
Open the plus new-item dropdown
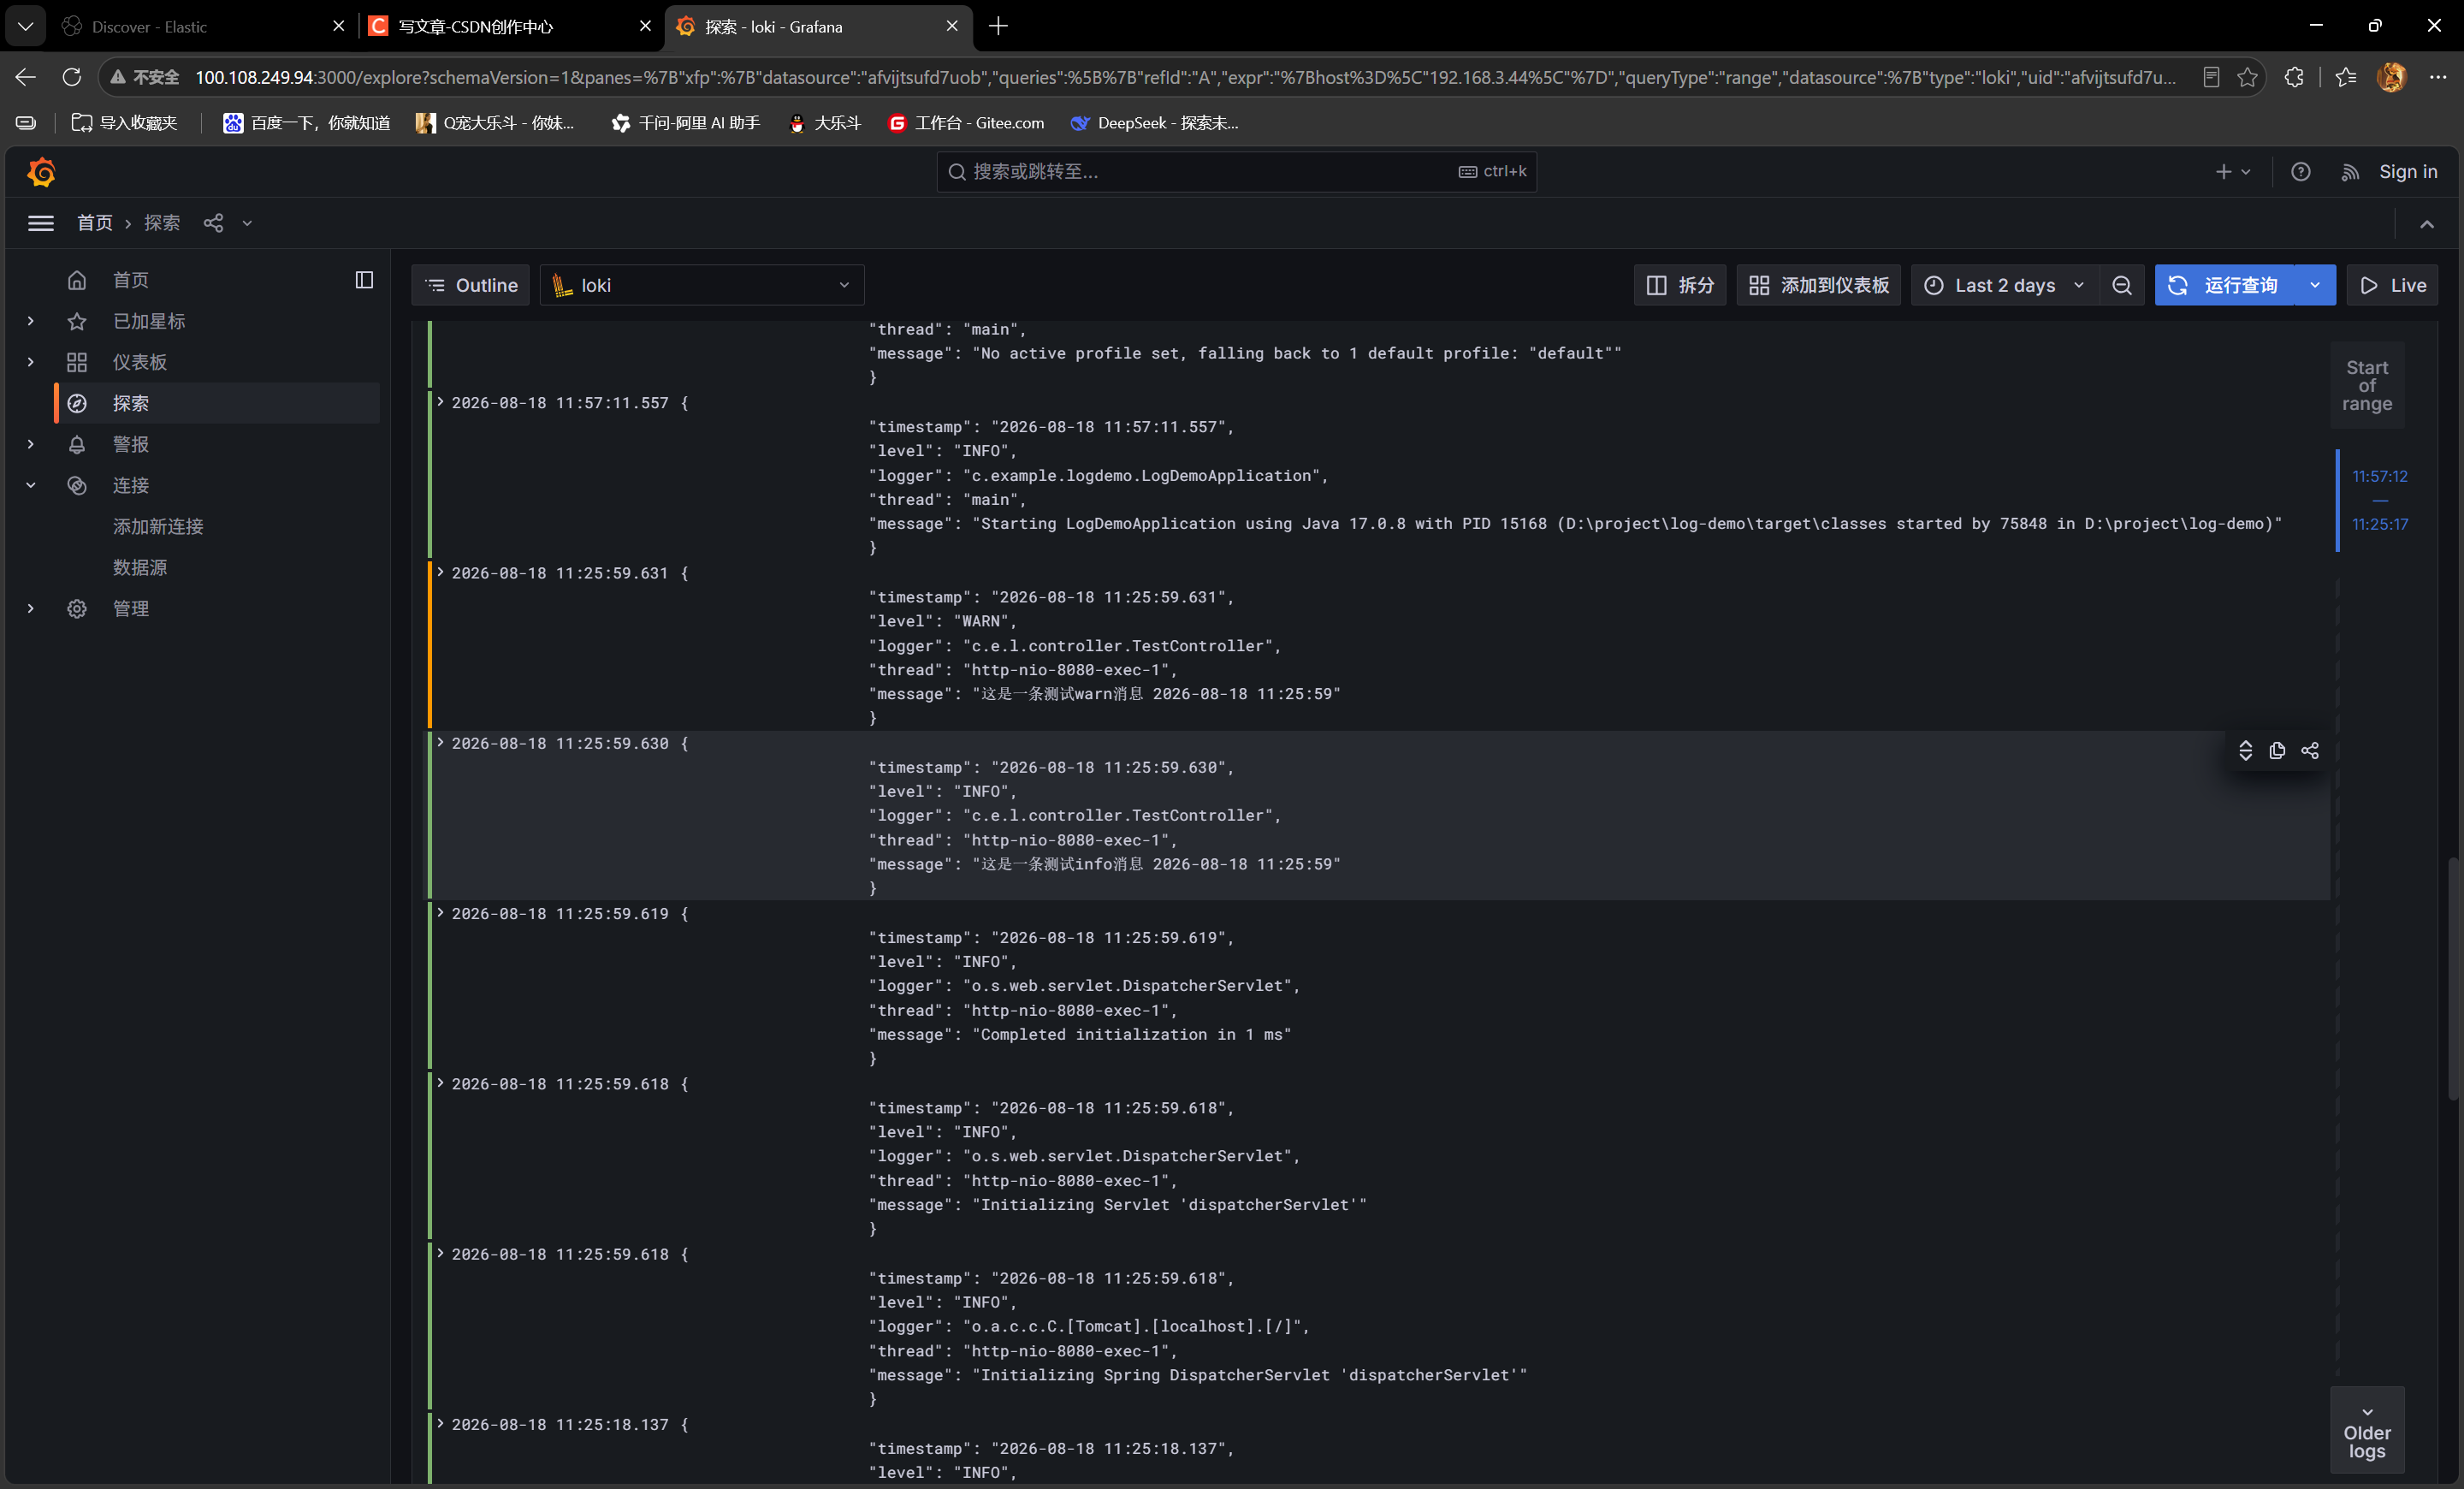[2232, 172]
